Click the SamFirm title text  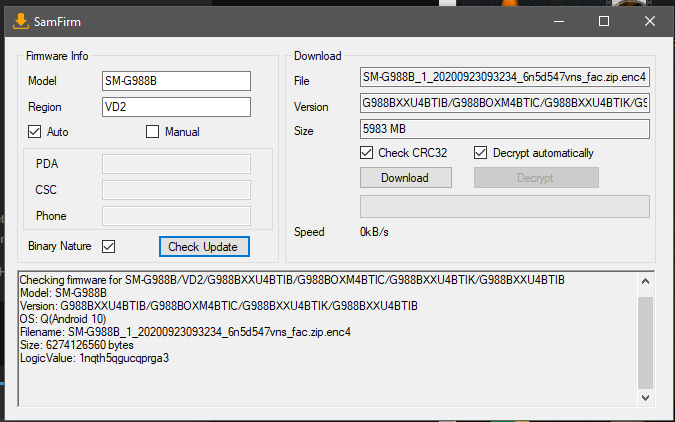pos(57,22)
